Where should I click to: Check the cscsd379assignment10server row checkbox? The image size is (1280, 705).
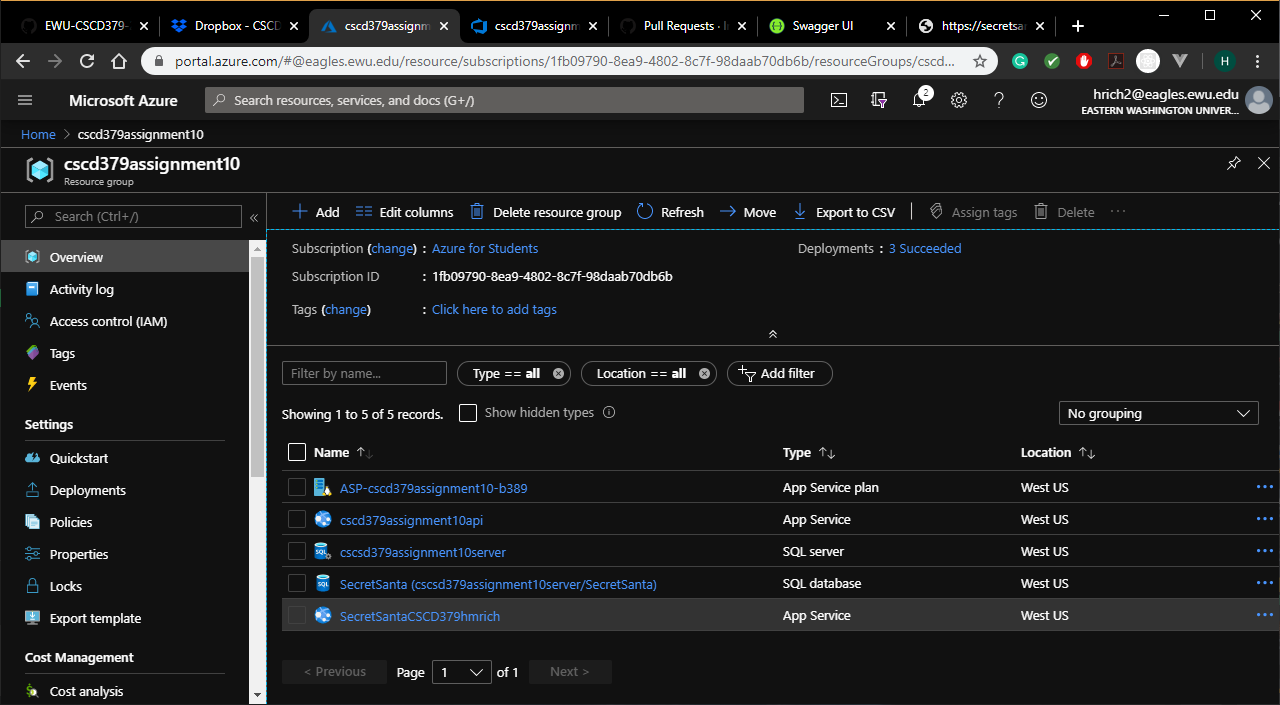click(297, 551)
